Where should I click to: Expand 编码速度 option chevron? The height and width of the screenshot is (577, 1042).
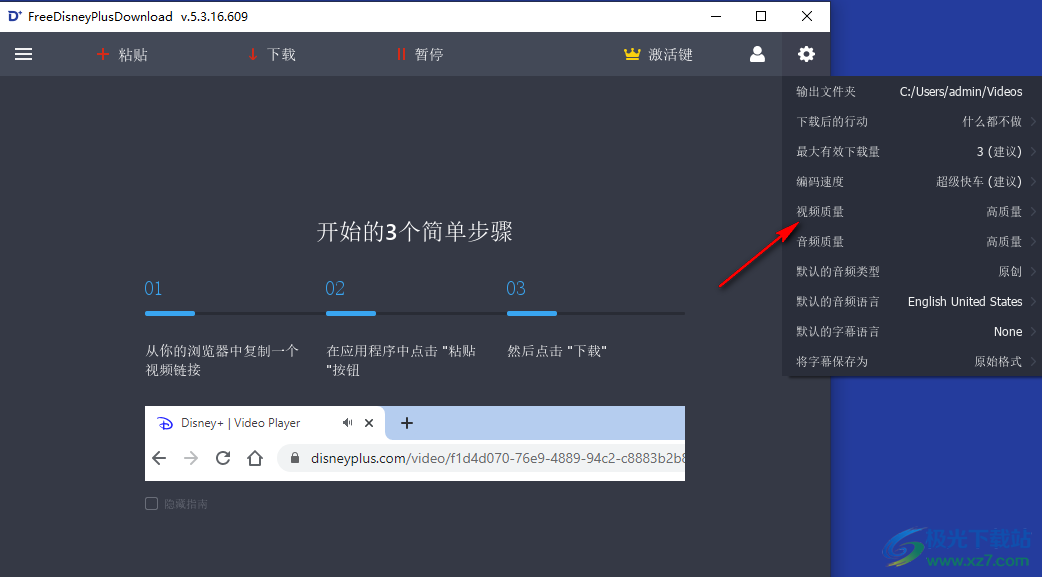click(1033, 181)
